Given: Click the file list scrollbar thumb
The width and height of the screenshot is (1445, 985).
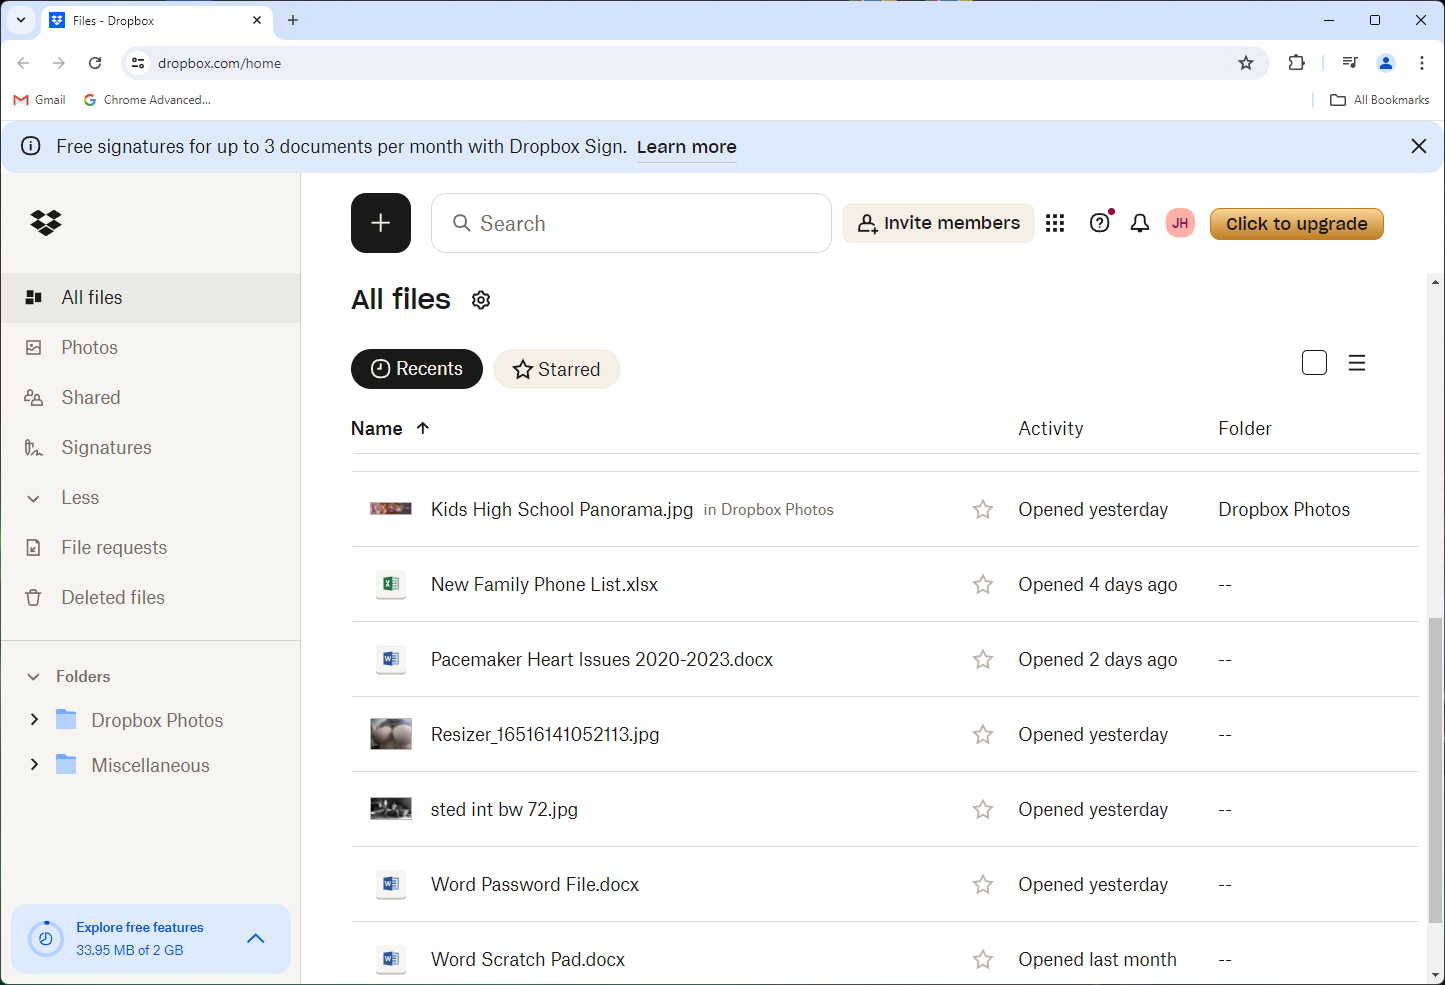Looking at the screenshot, I should click(1436, 770).
